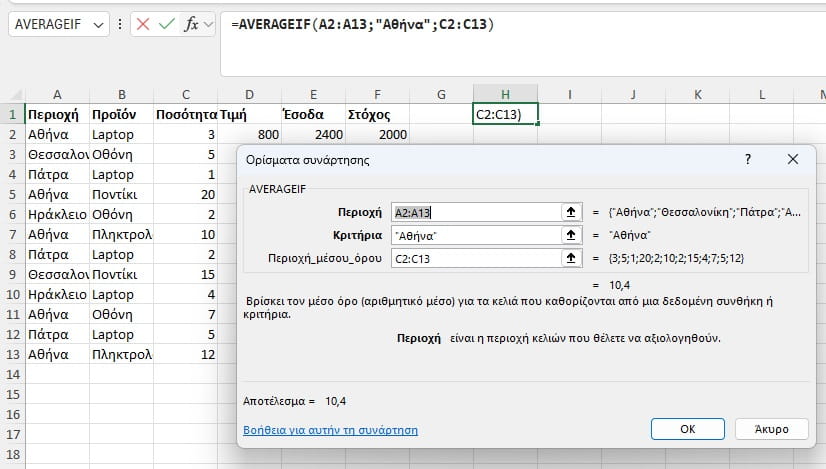Viewport: 826px width, 469px height.
Task: Click the Περιοχή input field A2:A13
Action: point(476,212)
